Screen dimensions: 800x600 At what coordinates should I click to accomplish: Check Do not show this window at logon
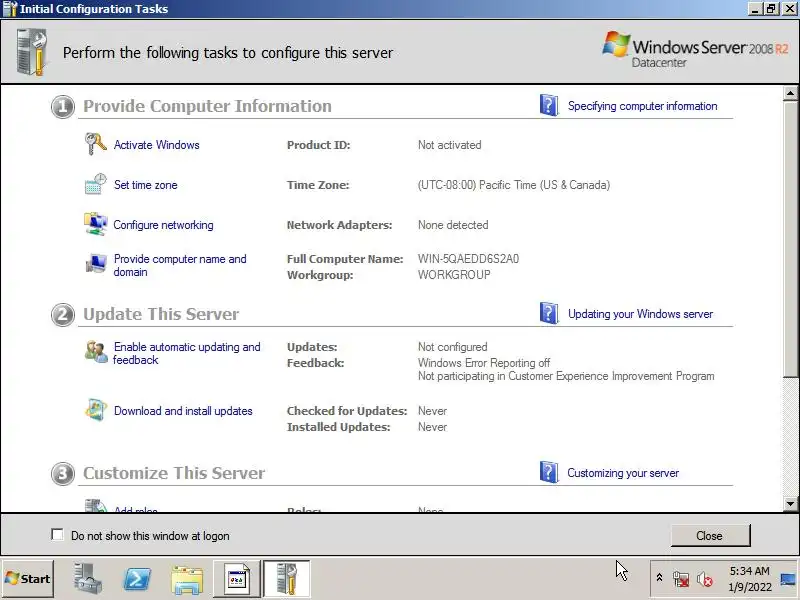[57, 535]
